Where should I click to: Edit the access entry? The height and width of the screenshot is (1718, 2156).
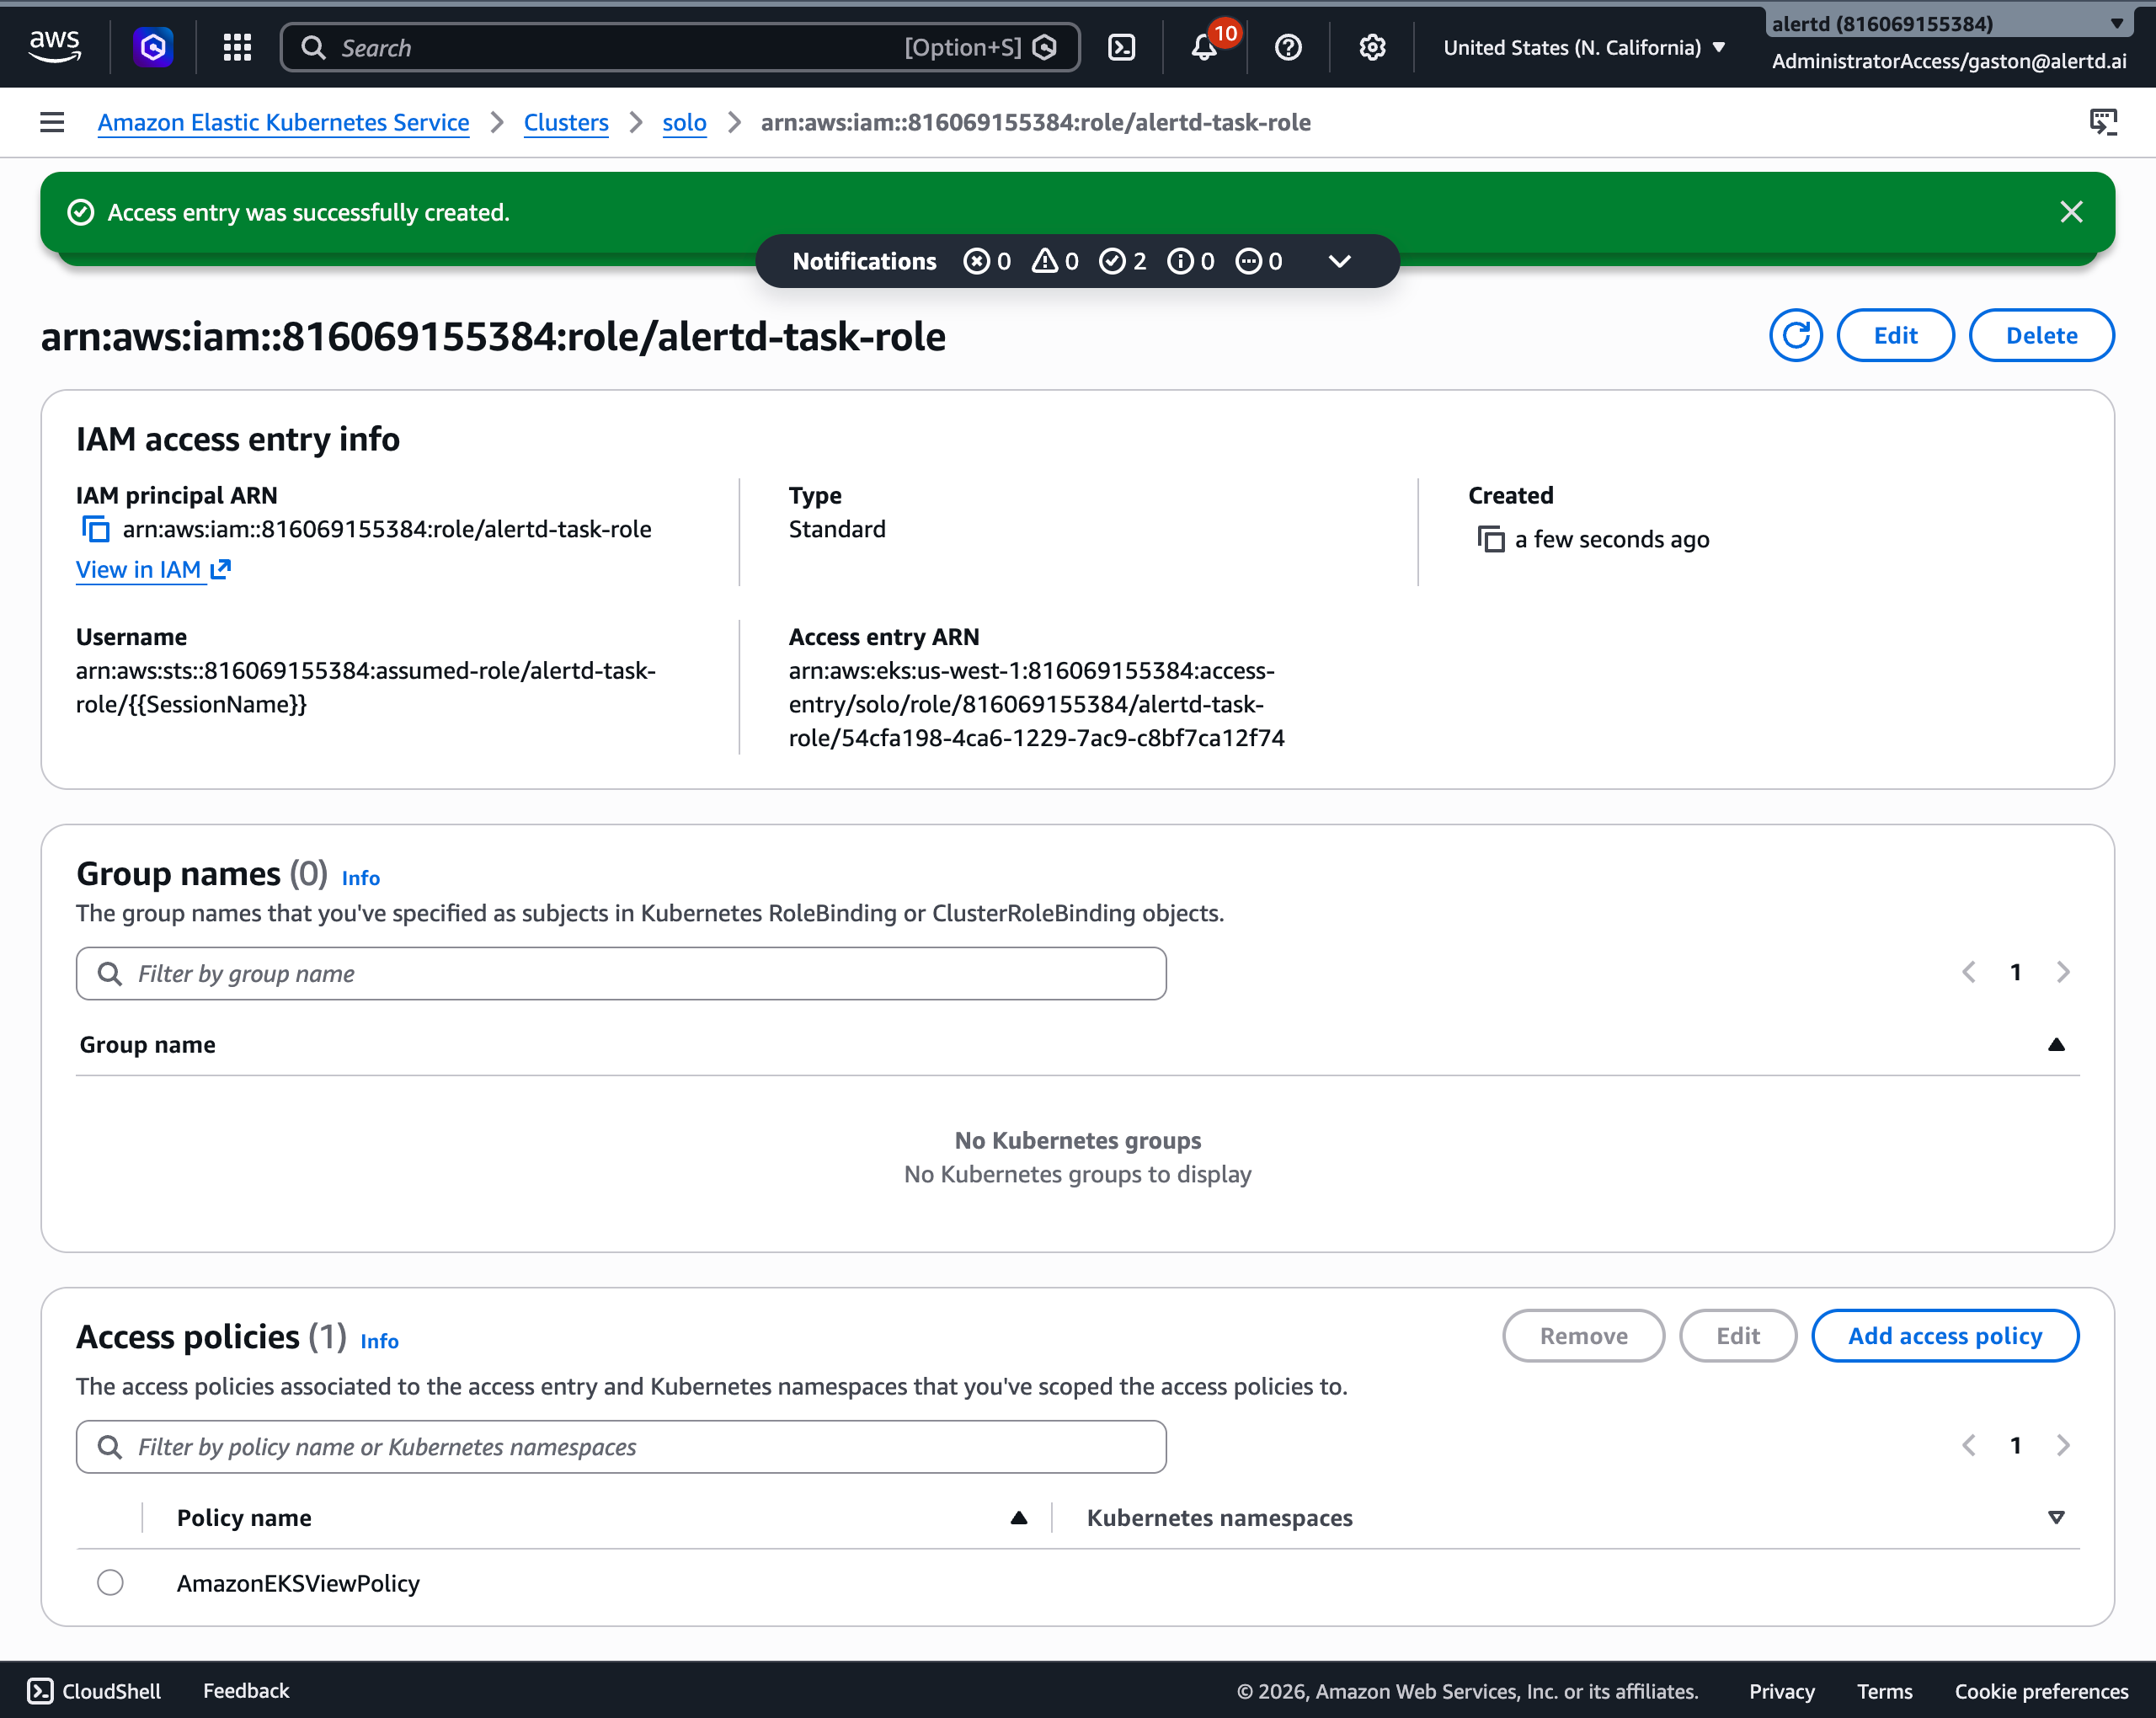pos(1895,335)
